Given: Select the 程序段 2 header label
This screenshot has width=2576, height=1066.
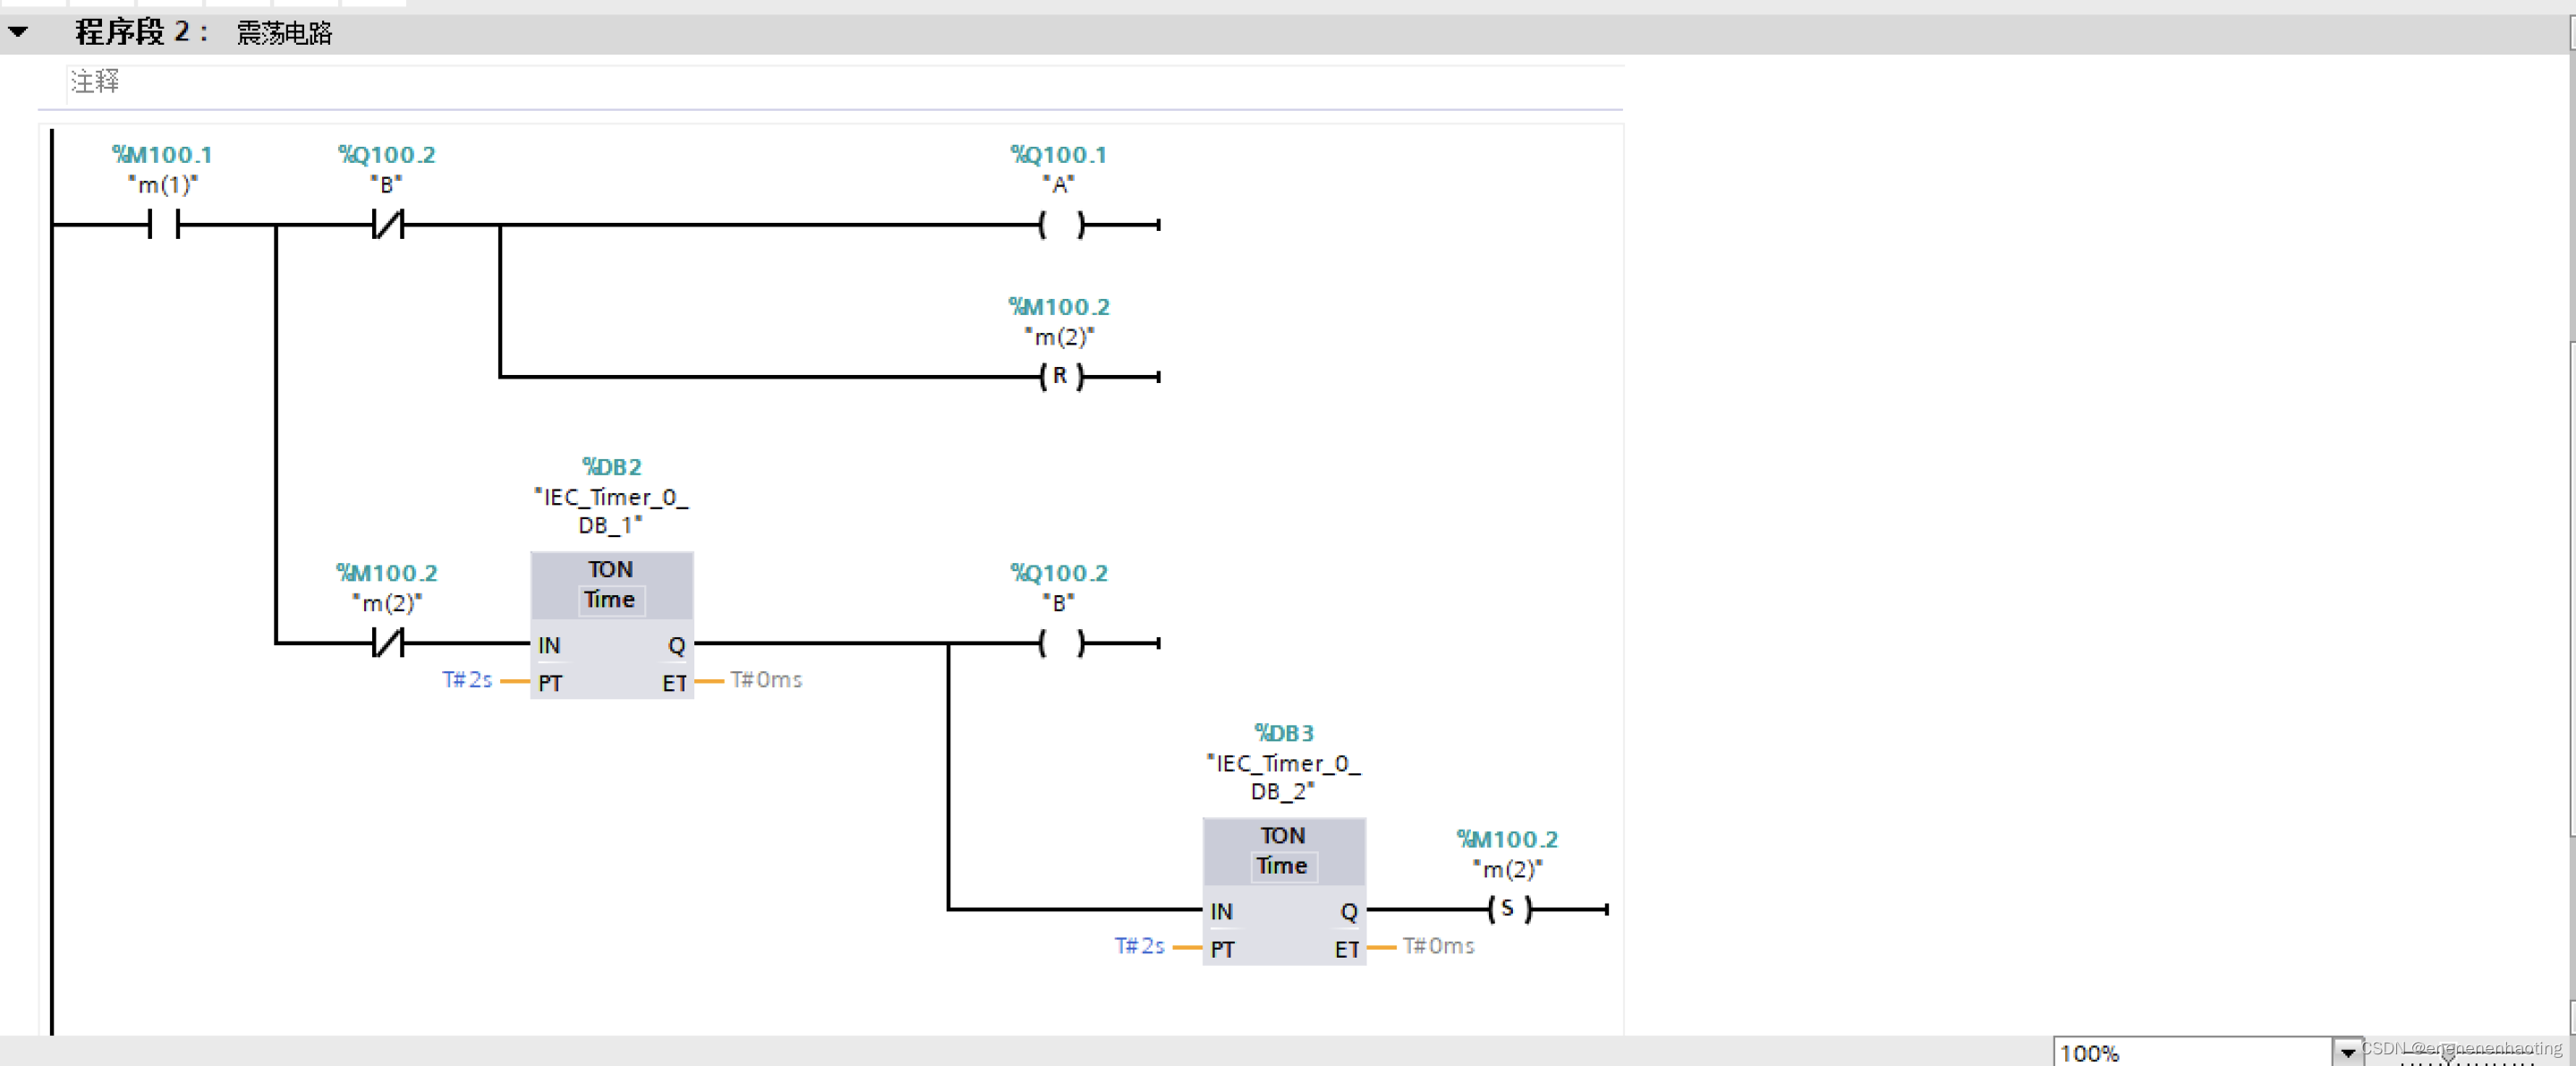Looking at the screenshot, I should click(x=141, y=32).
